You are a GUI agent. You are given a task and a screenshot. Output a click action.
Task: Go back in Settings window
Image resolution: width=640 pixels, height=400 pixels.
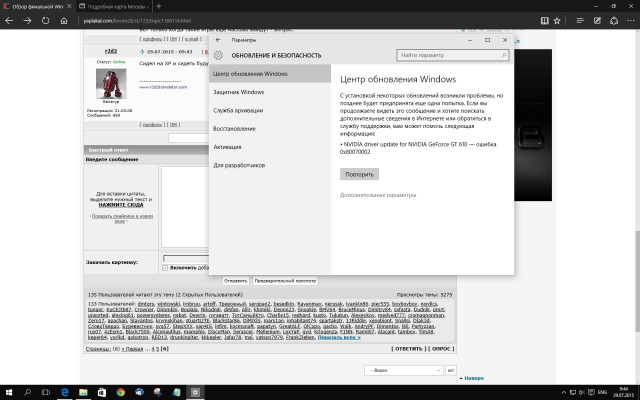(x=218, y=40)
